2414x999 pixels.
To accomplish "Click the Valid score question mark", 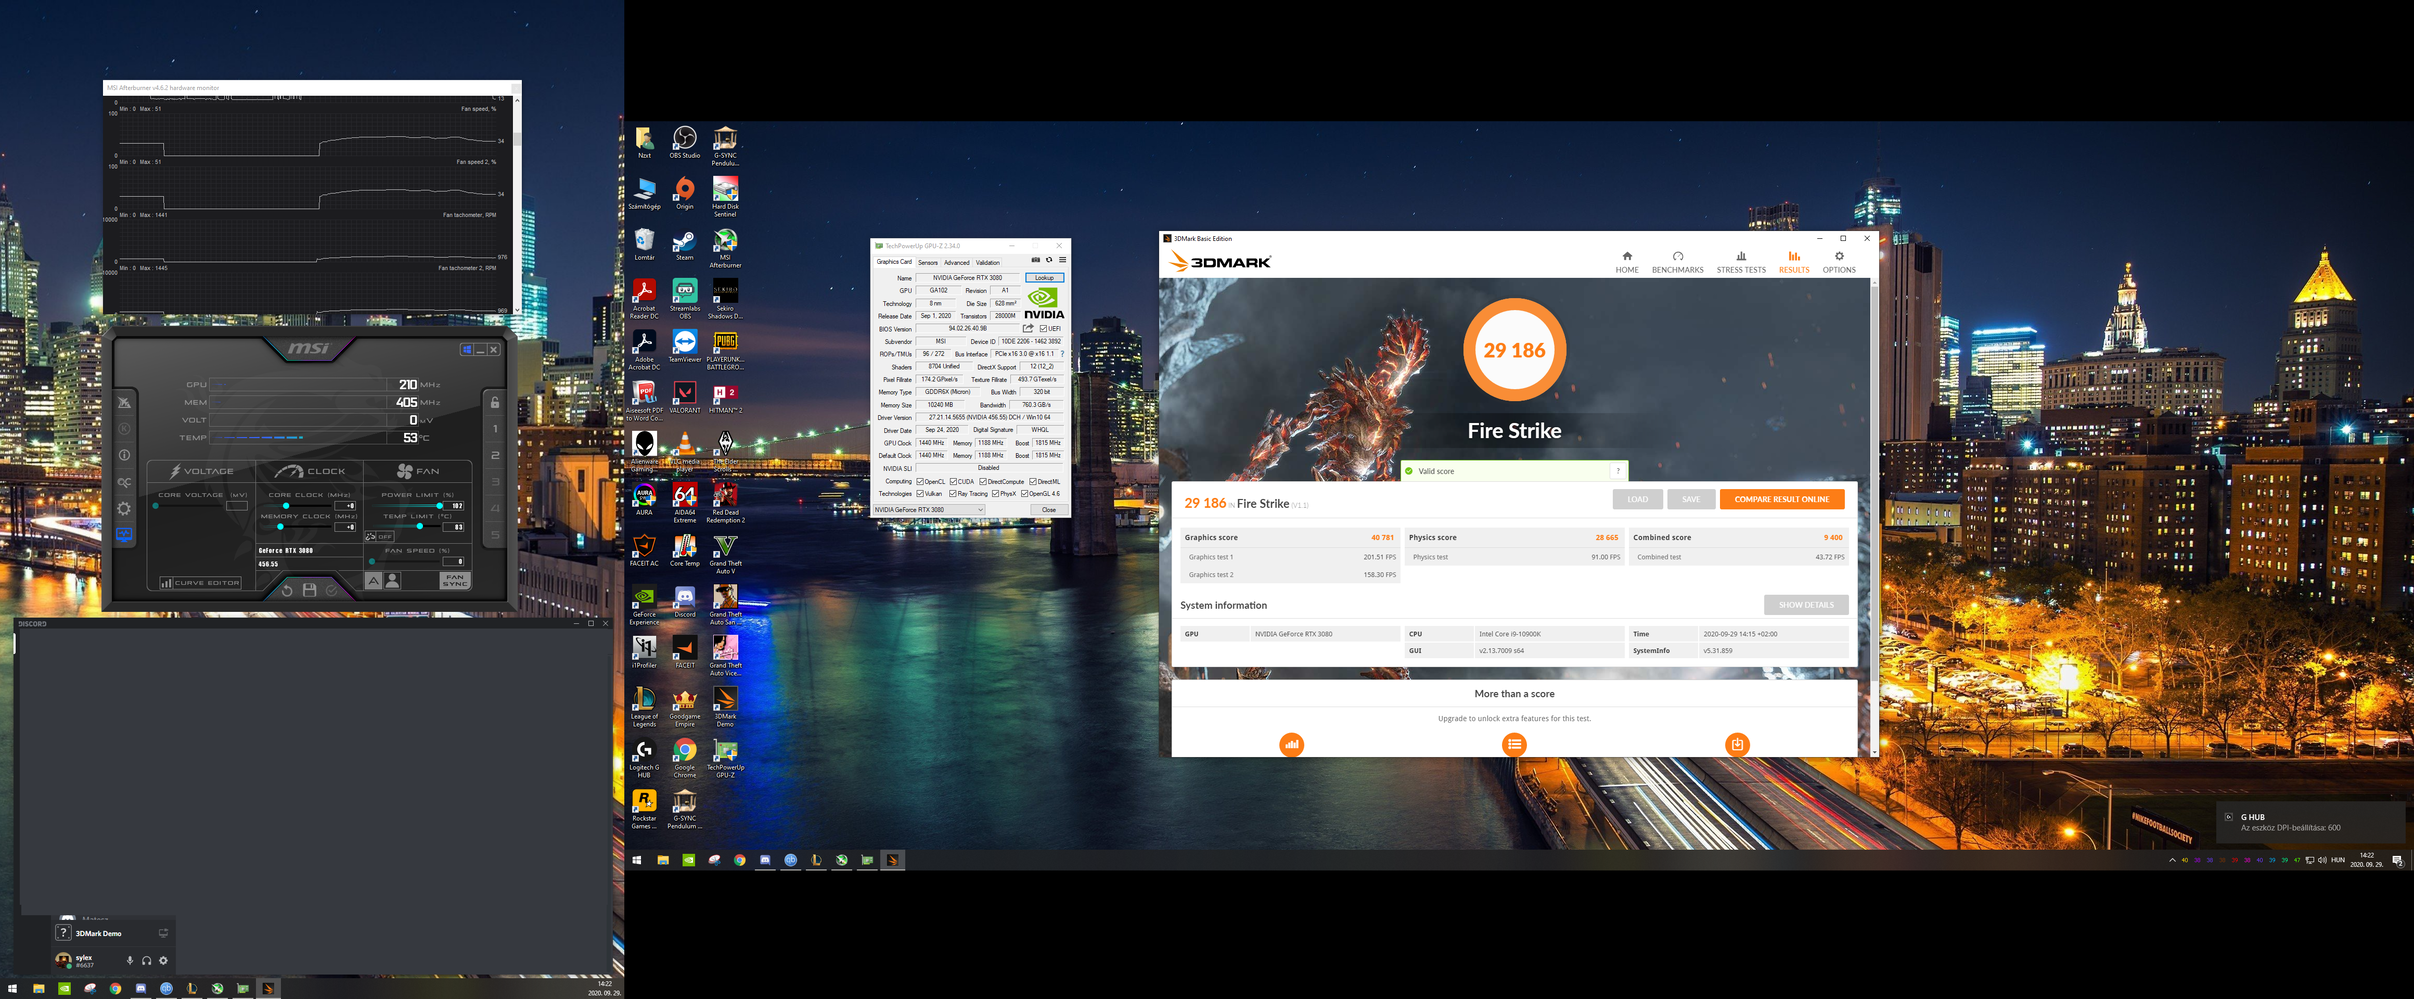I will 1617,471.
